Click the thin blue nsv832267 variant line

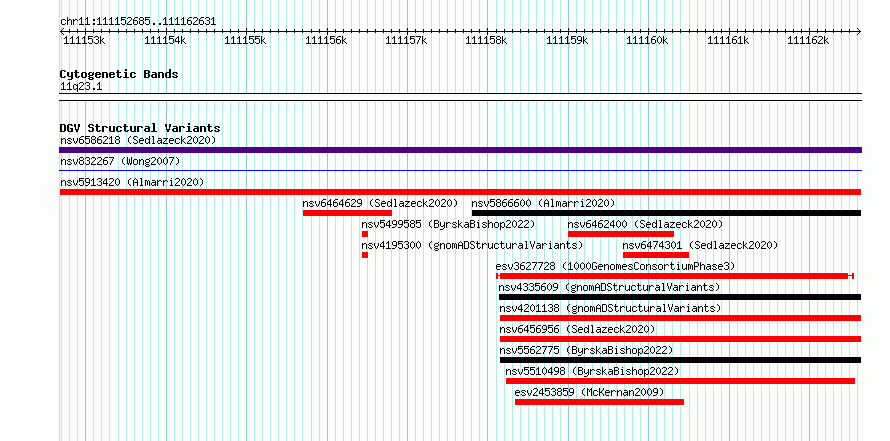click(x=460, y=170)
